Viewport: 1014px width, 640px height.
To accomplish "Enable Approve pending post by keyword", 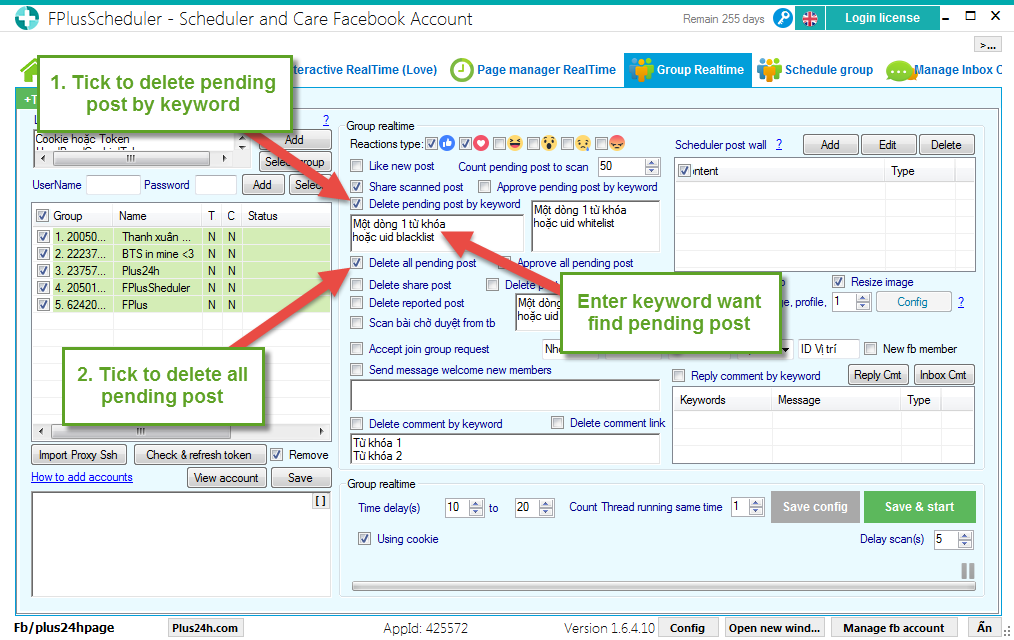I will pyautogui.click(x=484, y=186).
